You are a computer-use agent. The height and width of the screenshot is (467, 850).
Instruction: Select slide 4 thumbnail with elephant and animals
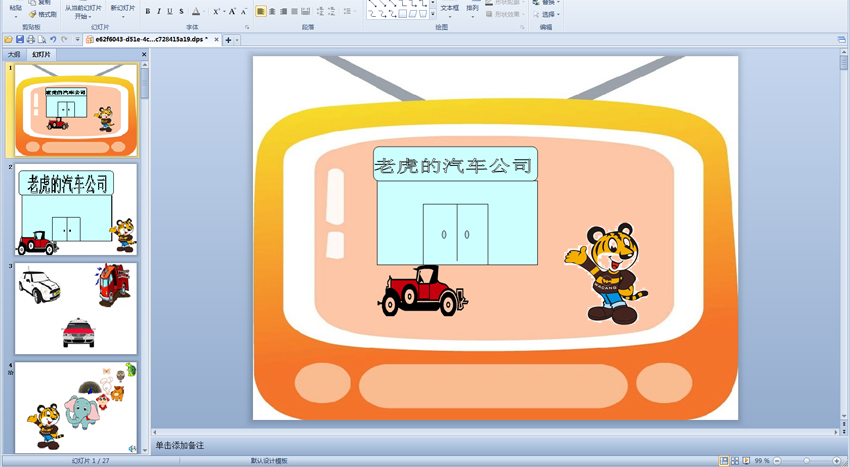[x=76, y=407]
